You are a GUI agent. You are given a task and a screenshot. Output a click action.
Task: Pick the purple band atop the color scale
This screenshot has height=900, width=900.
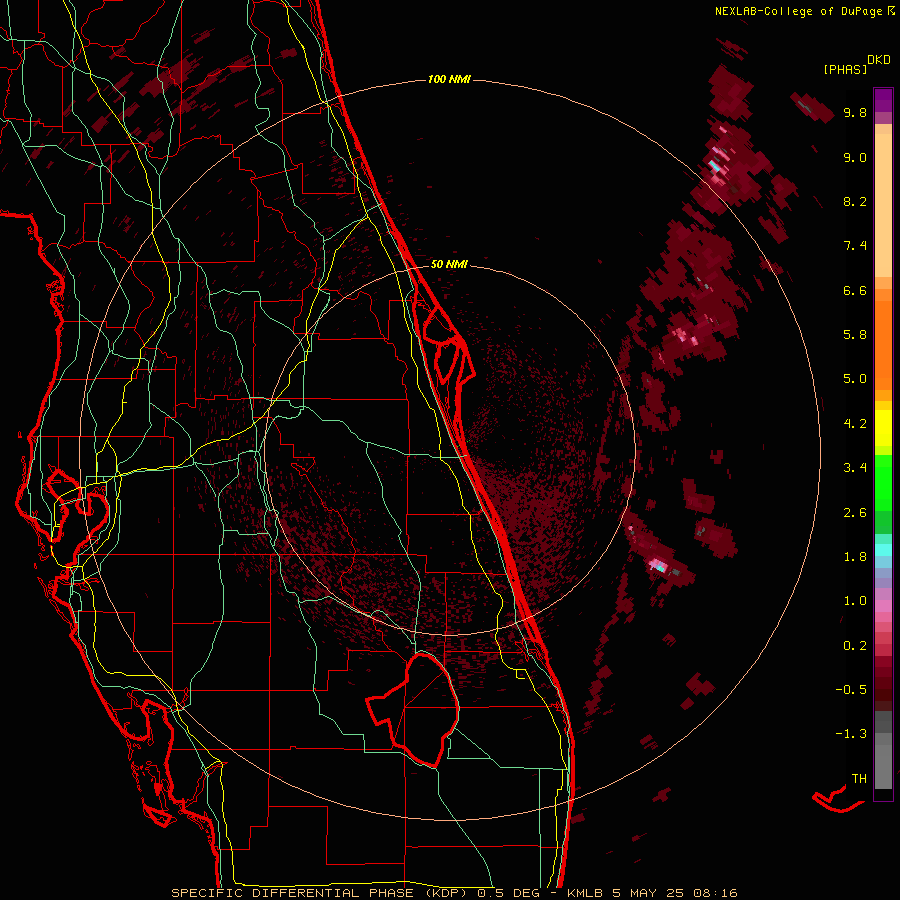883,100
